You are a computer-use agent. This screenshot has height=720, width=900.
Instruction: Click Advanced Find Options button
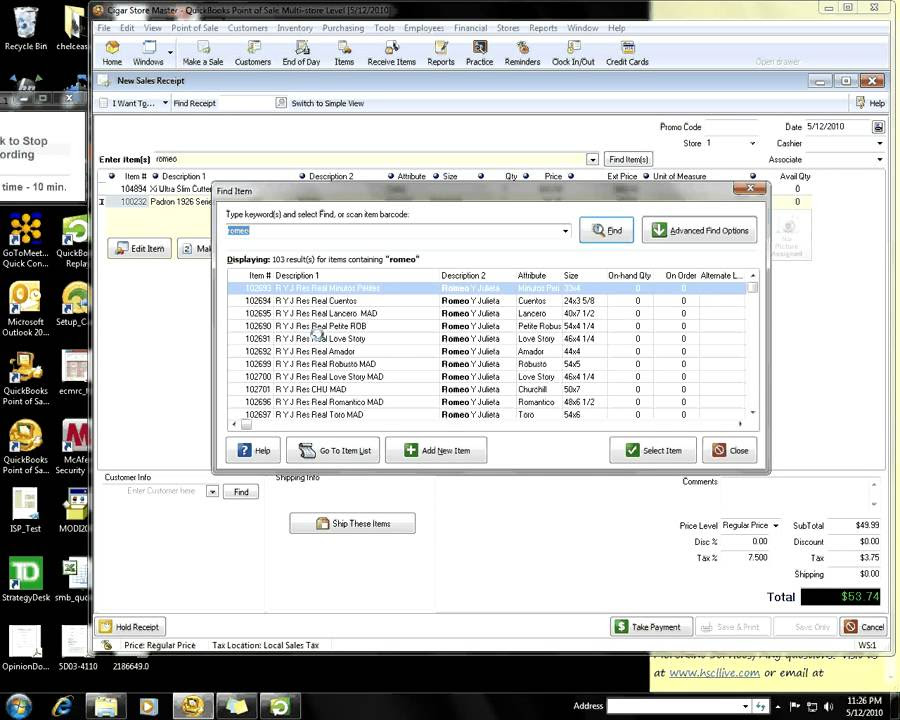point(699,230)
